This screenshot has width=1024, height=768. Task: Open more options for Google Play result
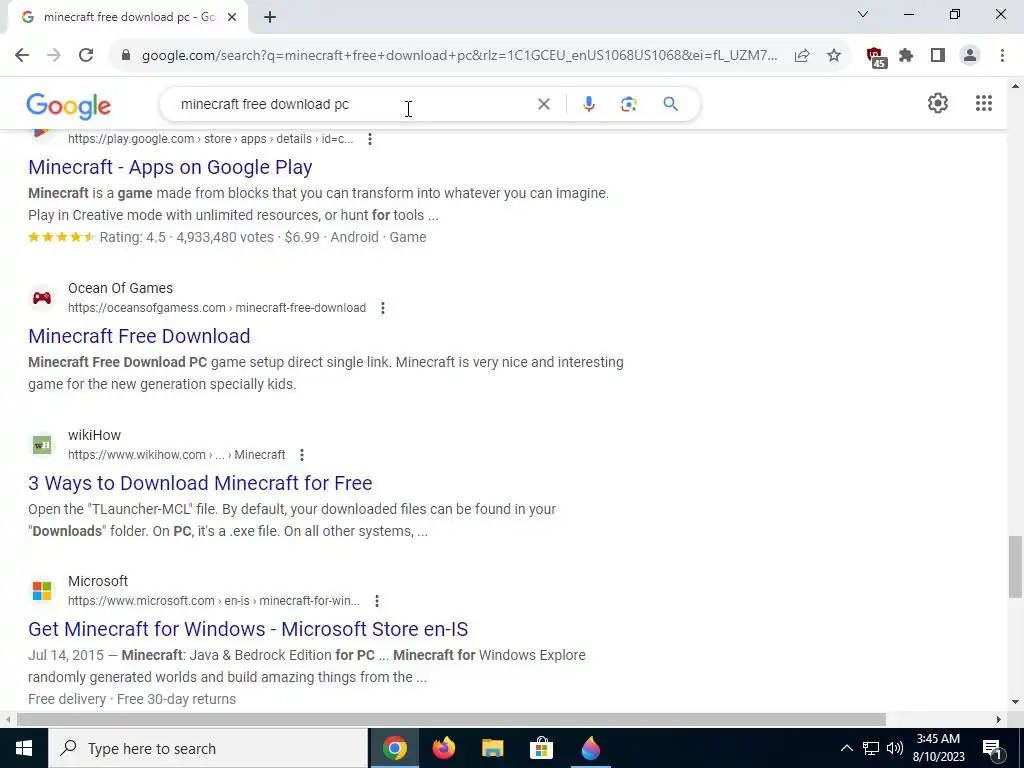[370, 139]
